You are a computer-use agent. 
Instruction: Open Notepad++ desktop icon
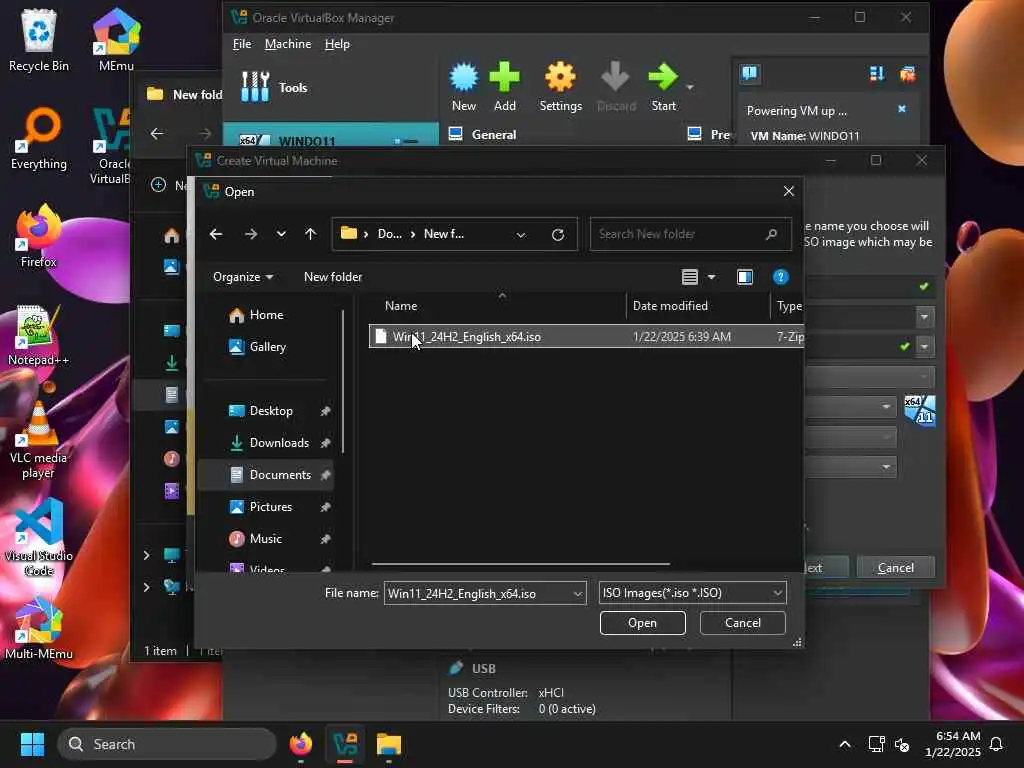[39, 335]
